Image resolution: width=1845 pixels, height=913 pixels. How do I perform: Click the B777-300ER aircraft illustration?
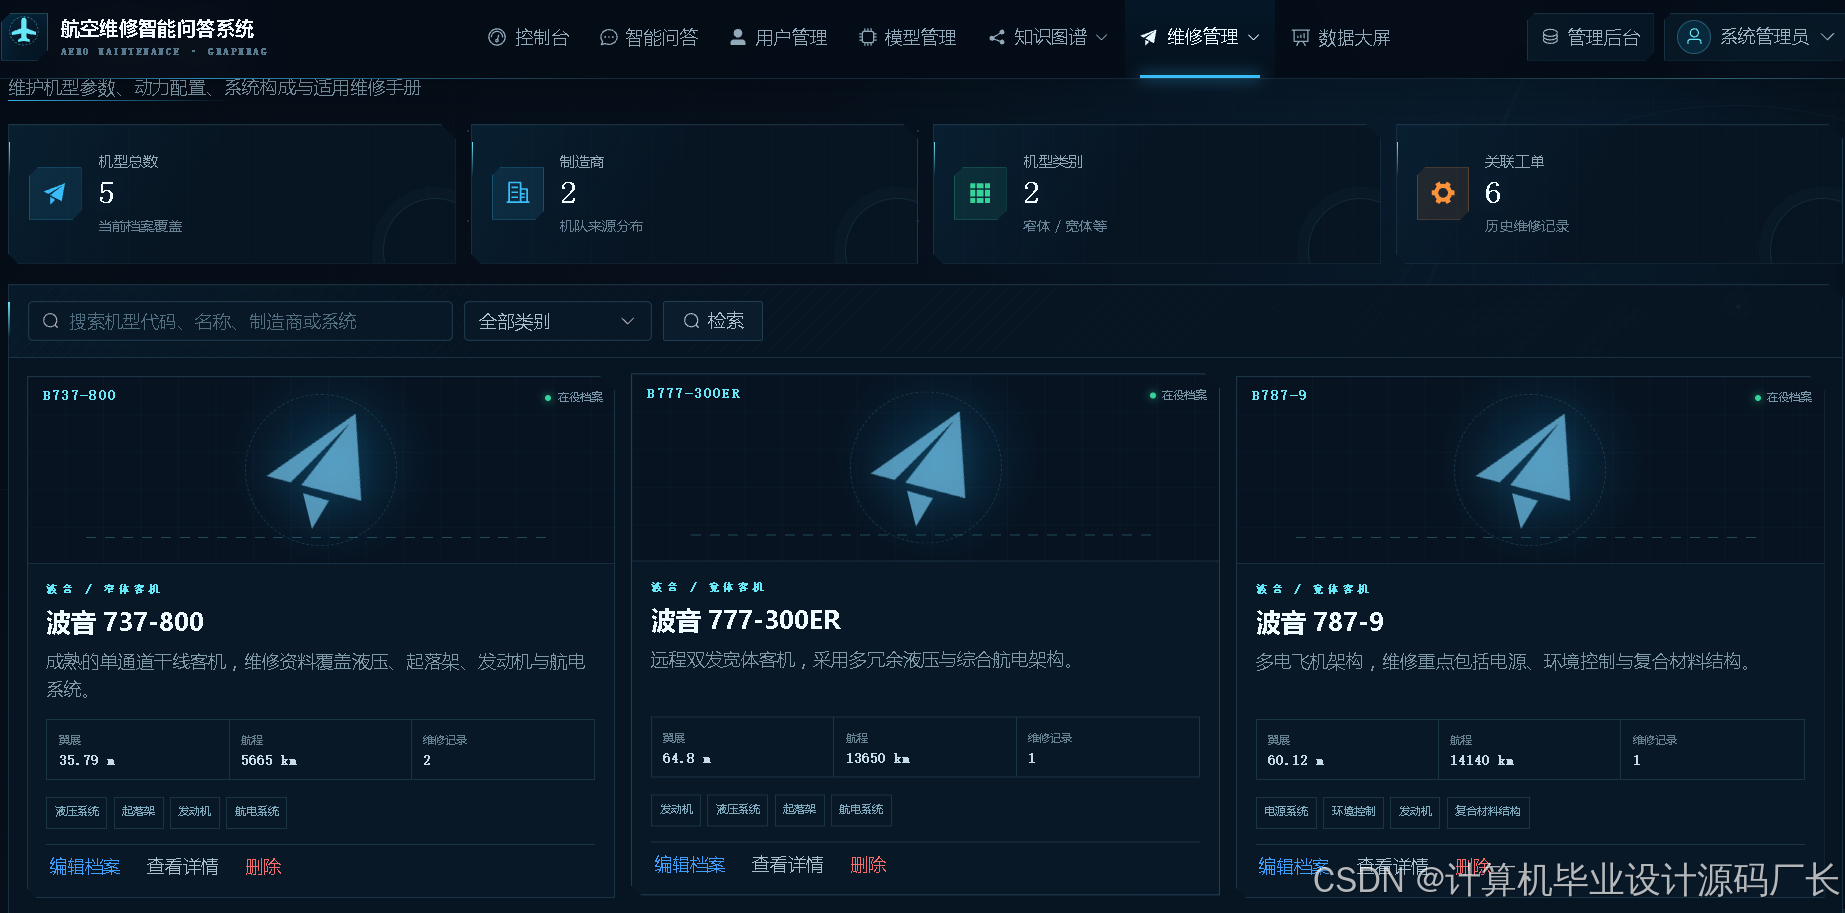pos(925,467)
